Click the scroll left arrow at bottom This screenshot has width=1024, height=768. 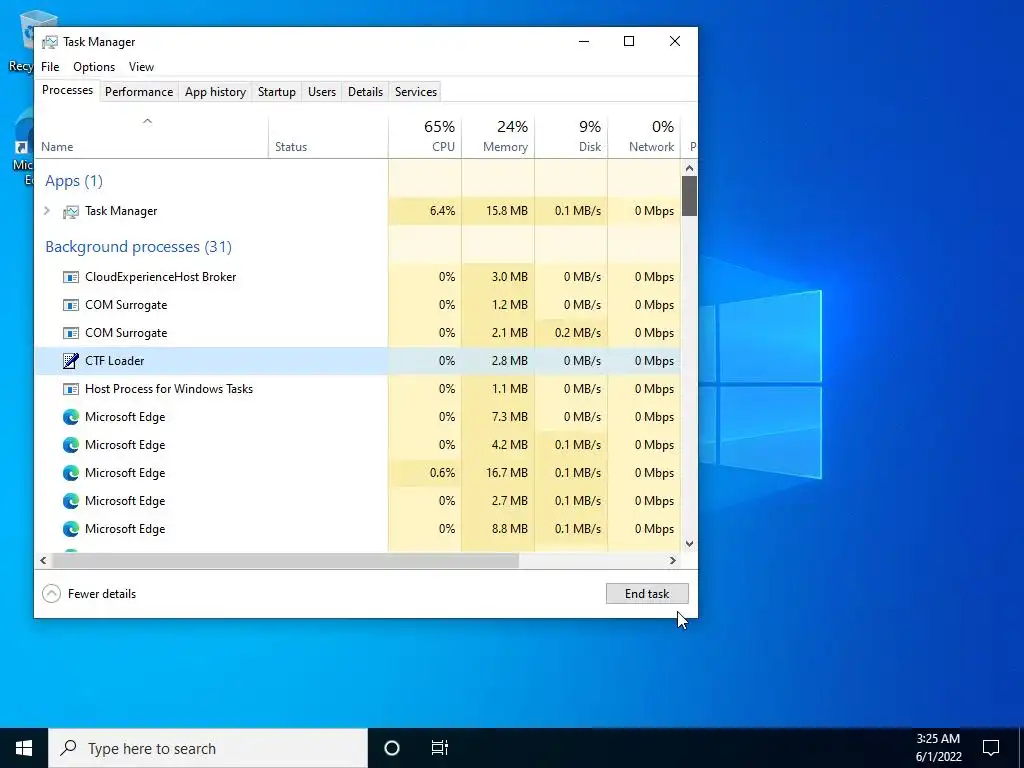43,560
